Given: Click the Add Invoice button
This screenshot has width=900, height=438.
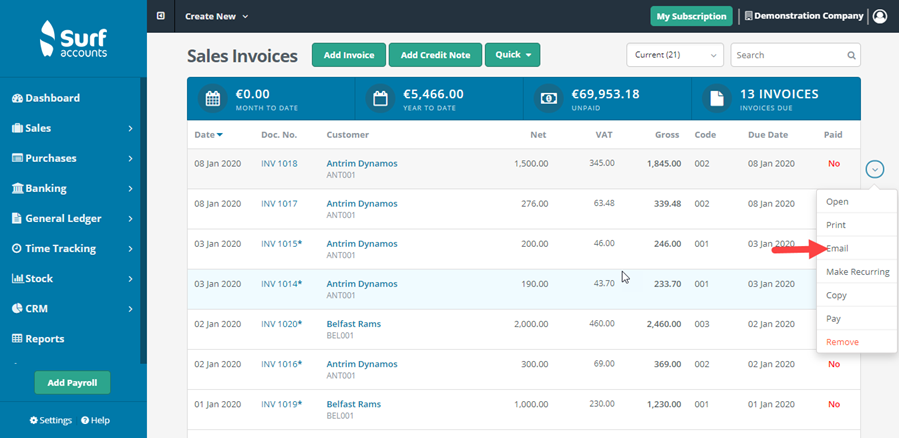Looking at the screenshot, I should click(348, 55).
